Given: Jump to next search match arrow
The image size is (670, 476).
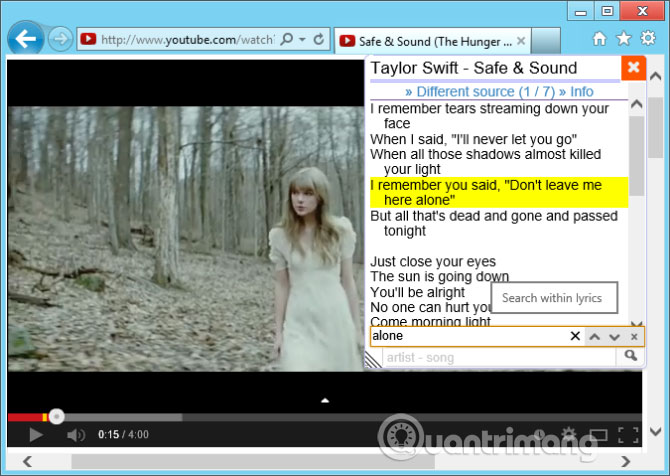Looking at the screenshot, I should pos(614,337).
